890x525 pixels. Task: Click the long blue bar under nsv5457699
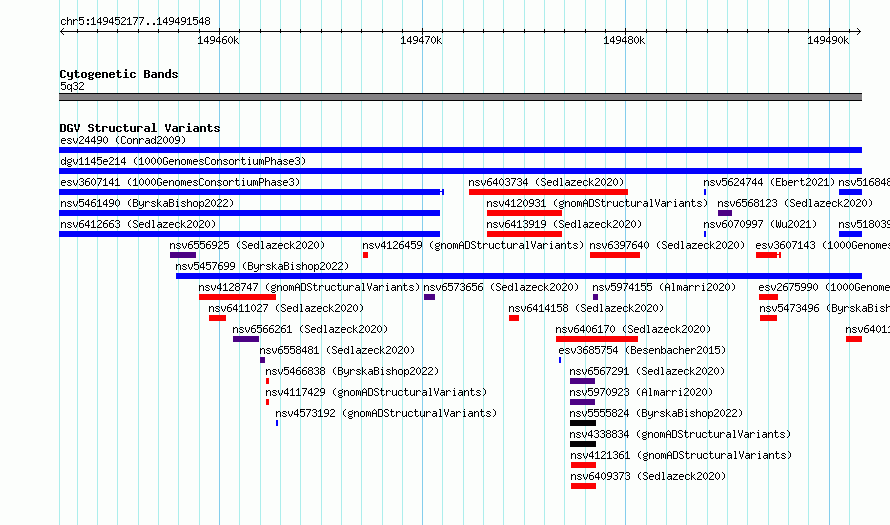(x=519, y=276)
